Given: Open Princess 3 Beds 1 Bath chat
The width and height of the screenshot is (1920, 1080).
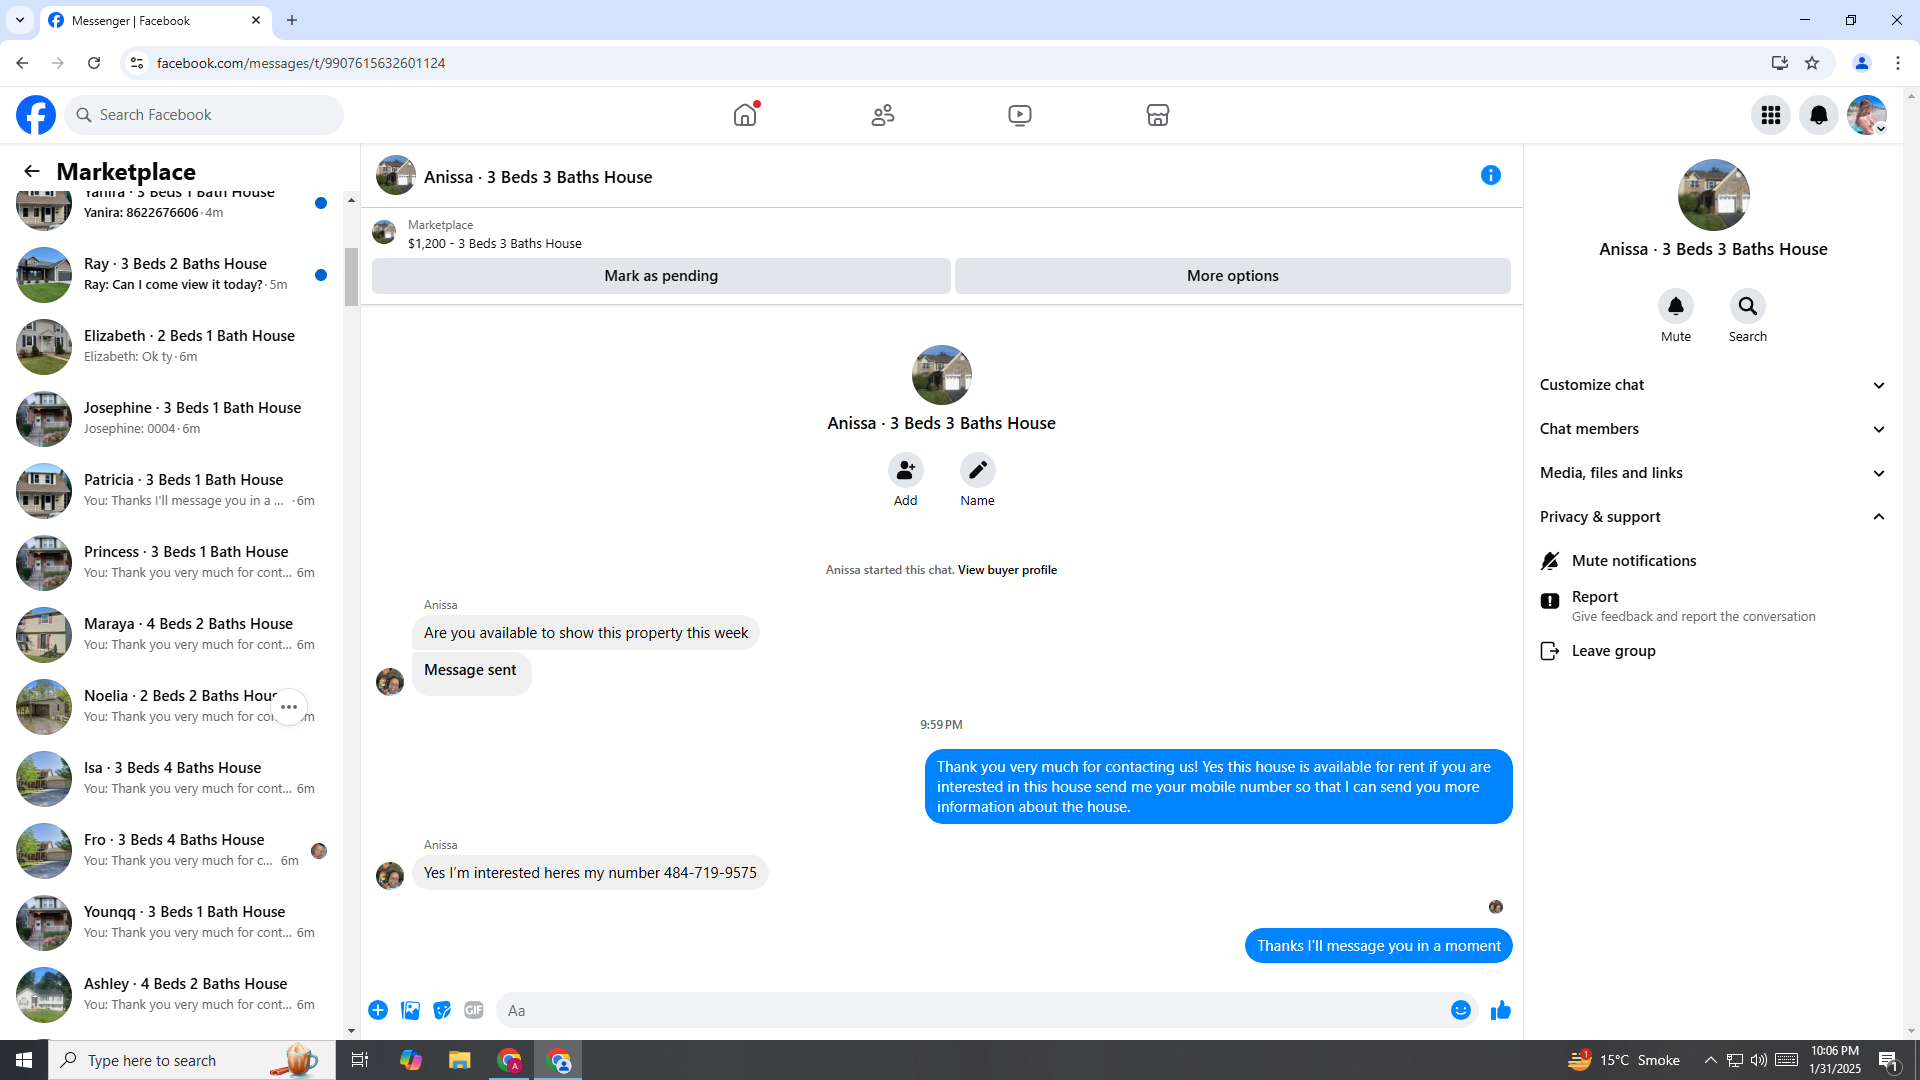Looking at the screenshot, I should [172, 562].
